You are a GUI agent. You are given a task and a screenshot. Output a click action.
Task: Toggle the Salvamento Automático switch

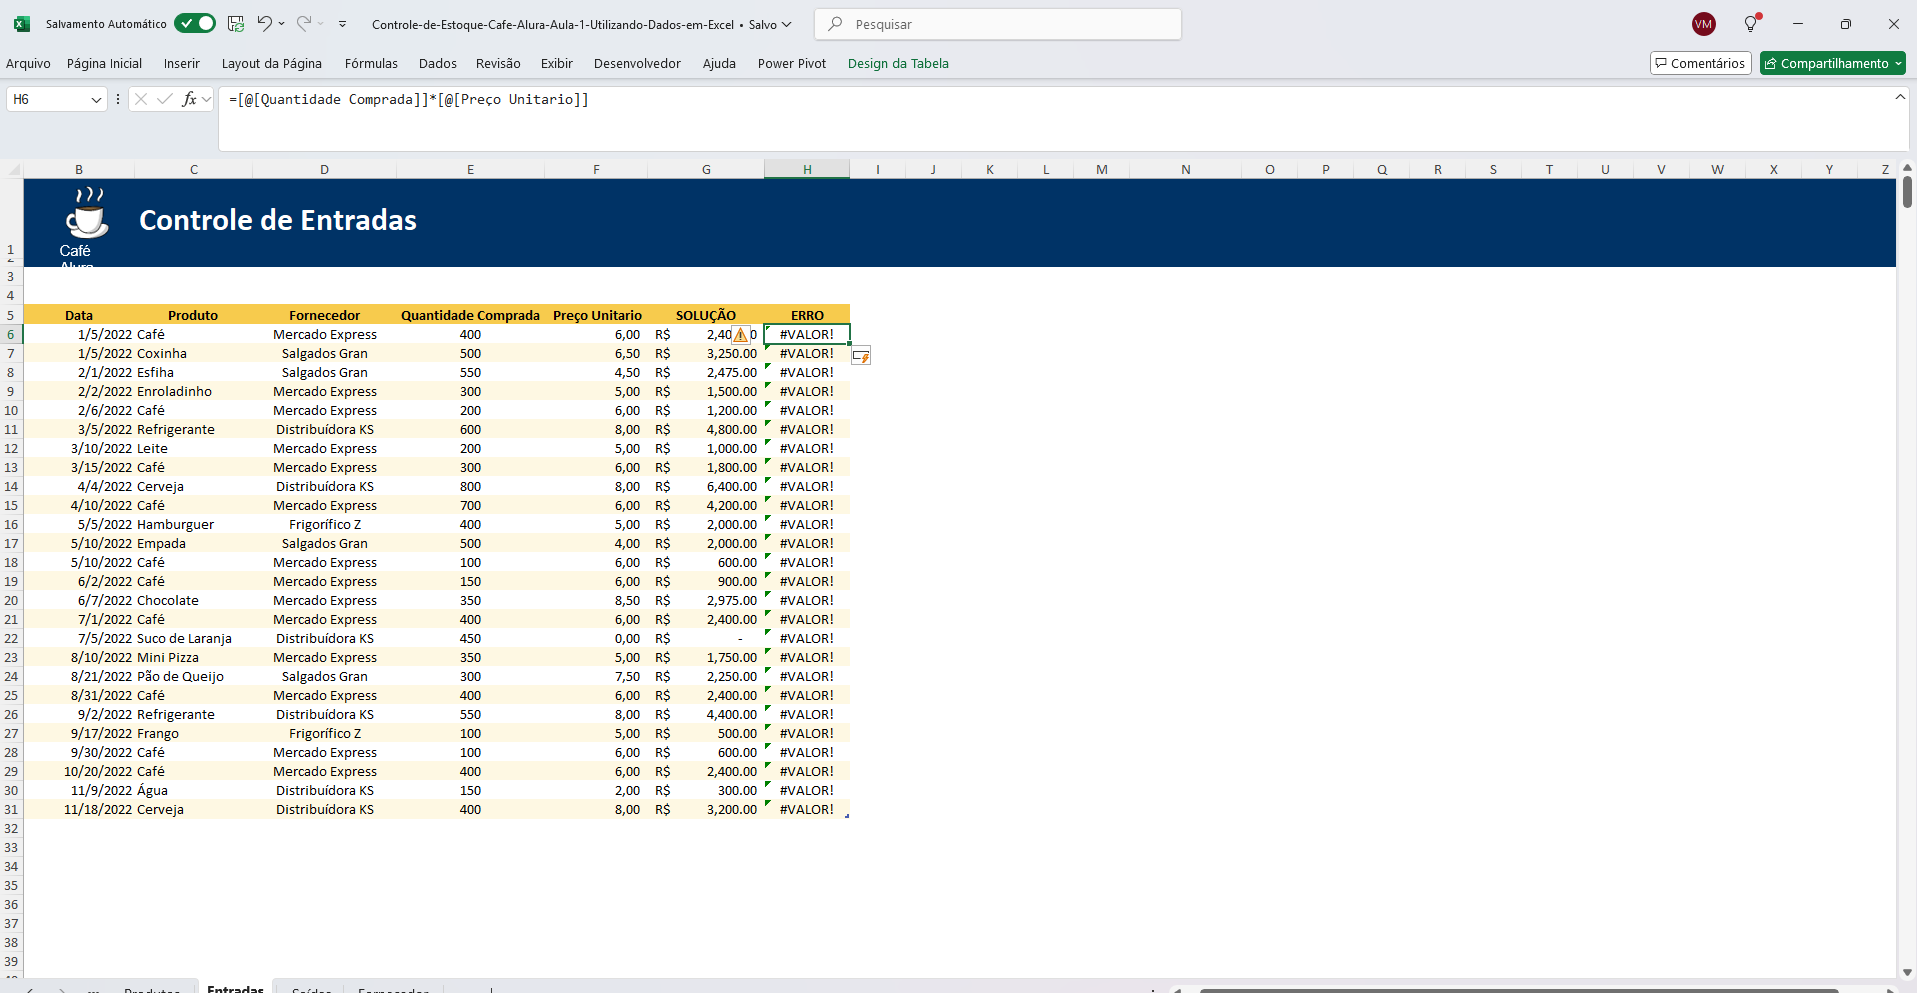(x=195, y=24)
